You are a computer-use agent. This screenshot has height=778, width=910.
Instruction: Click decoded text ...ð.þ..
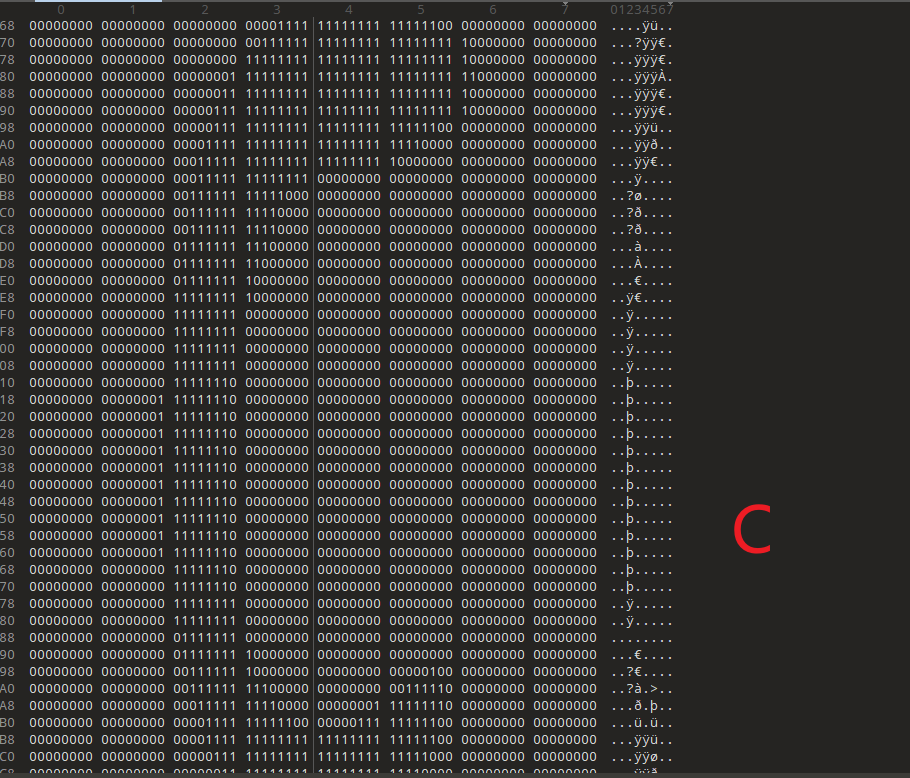coord(642,706)
